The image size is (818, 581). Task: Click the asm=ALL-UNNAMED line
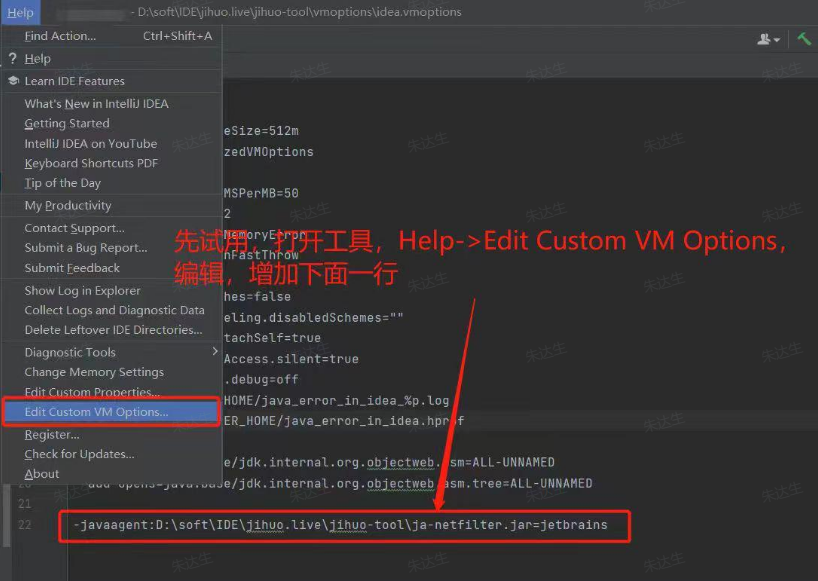(389, 463)
